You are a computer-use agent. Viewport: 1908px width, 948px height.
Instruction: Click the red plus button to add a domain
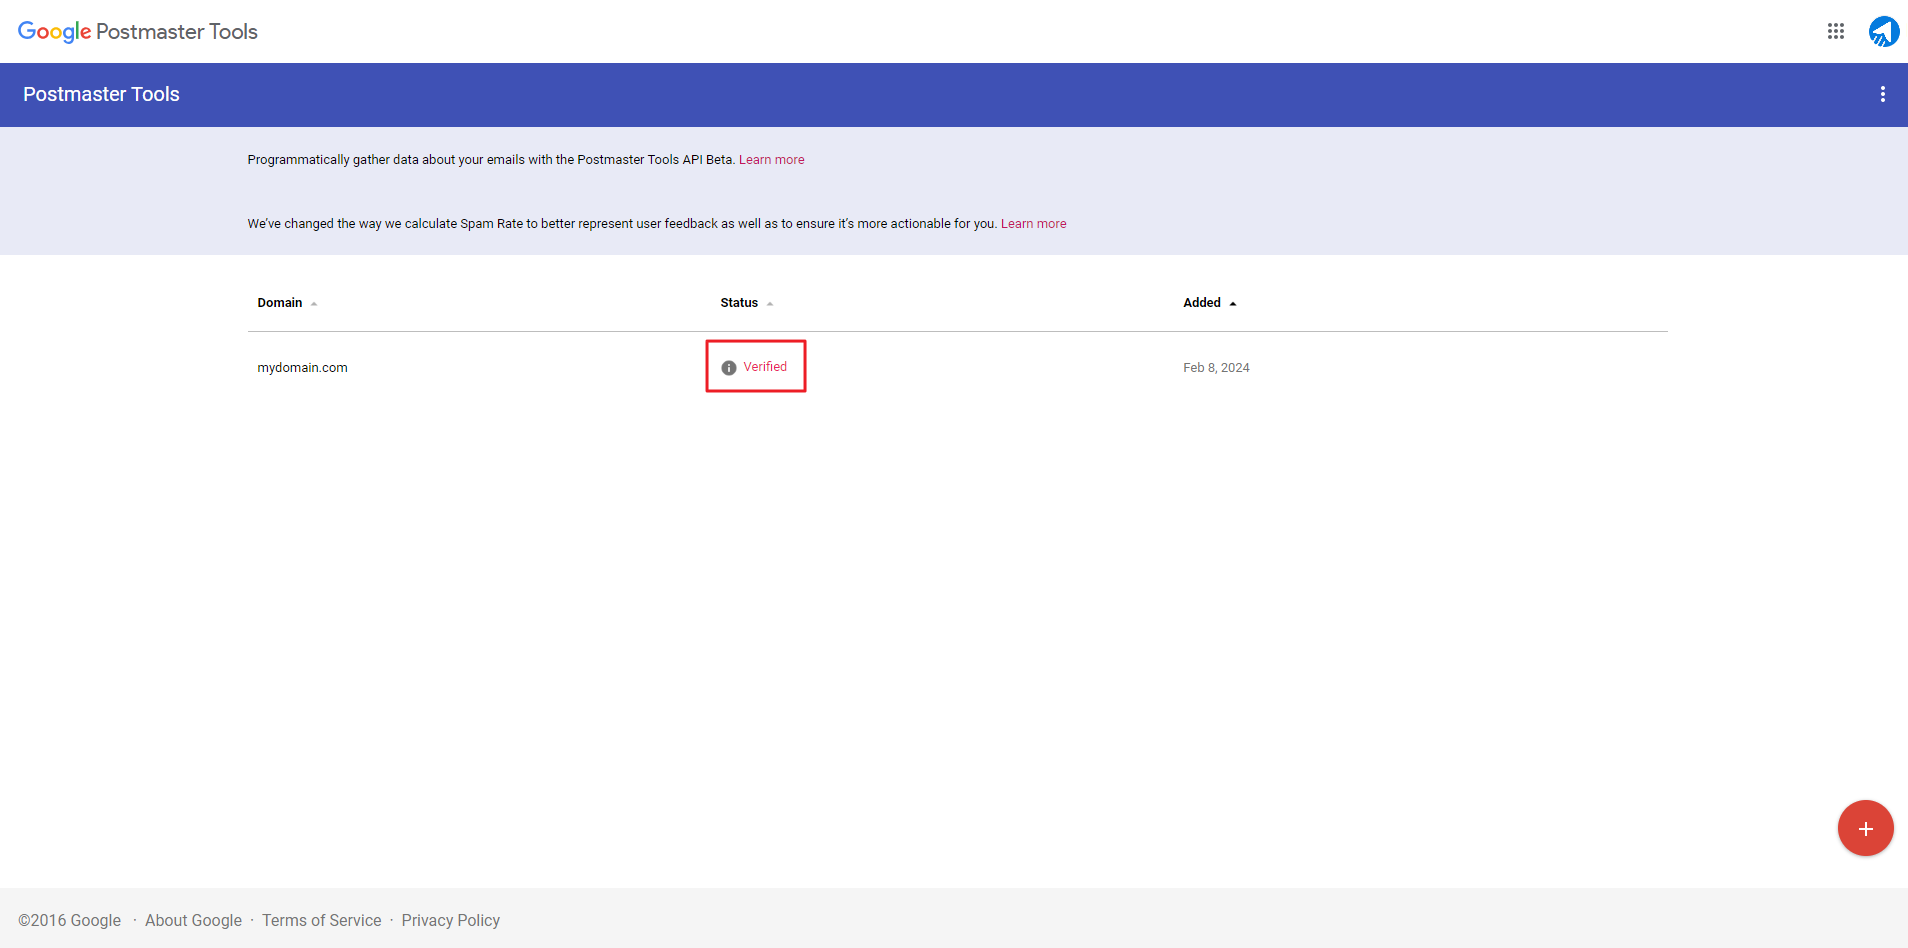point(1864,828)
